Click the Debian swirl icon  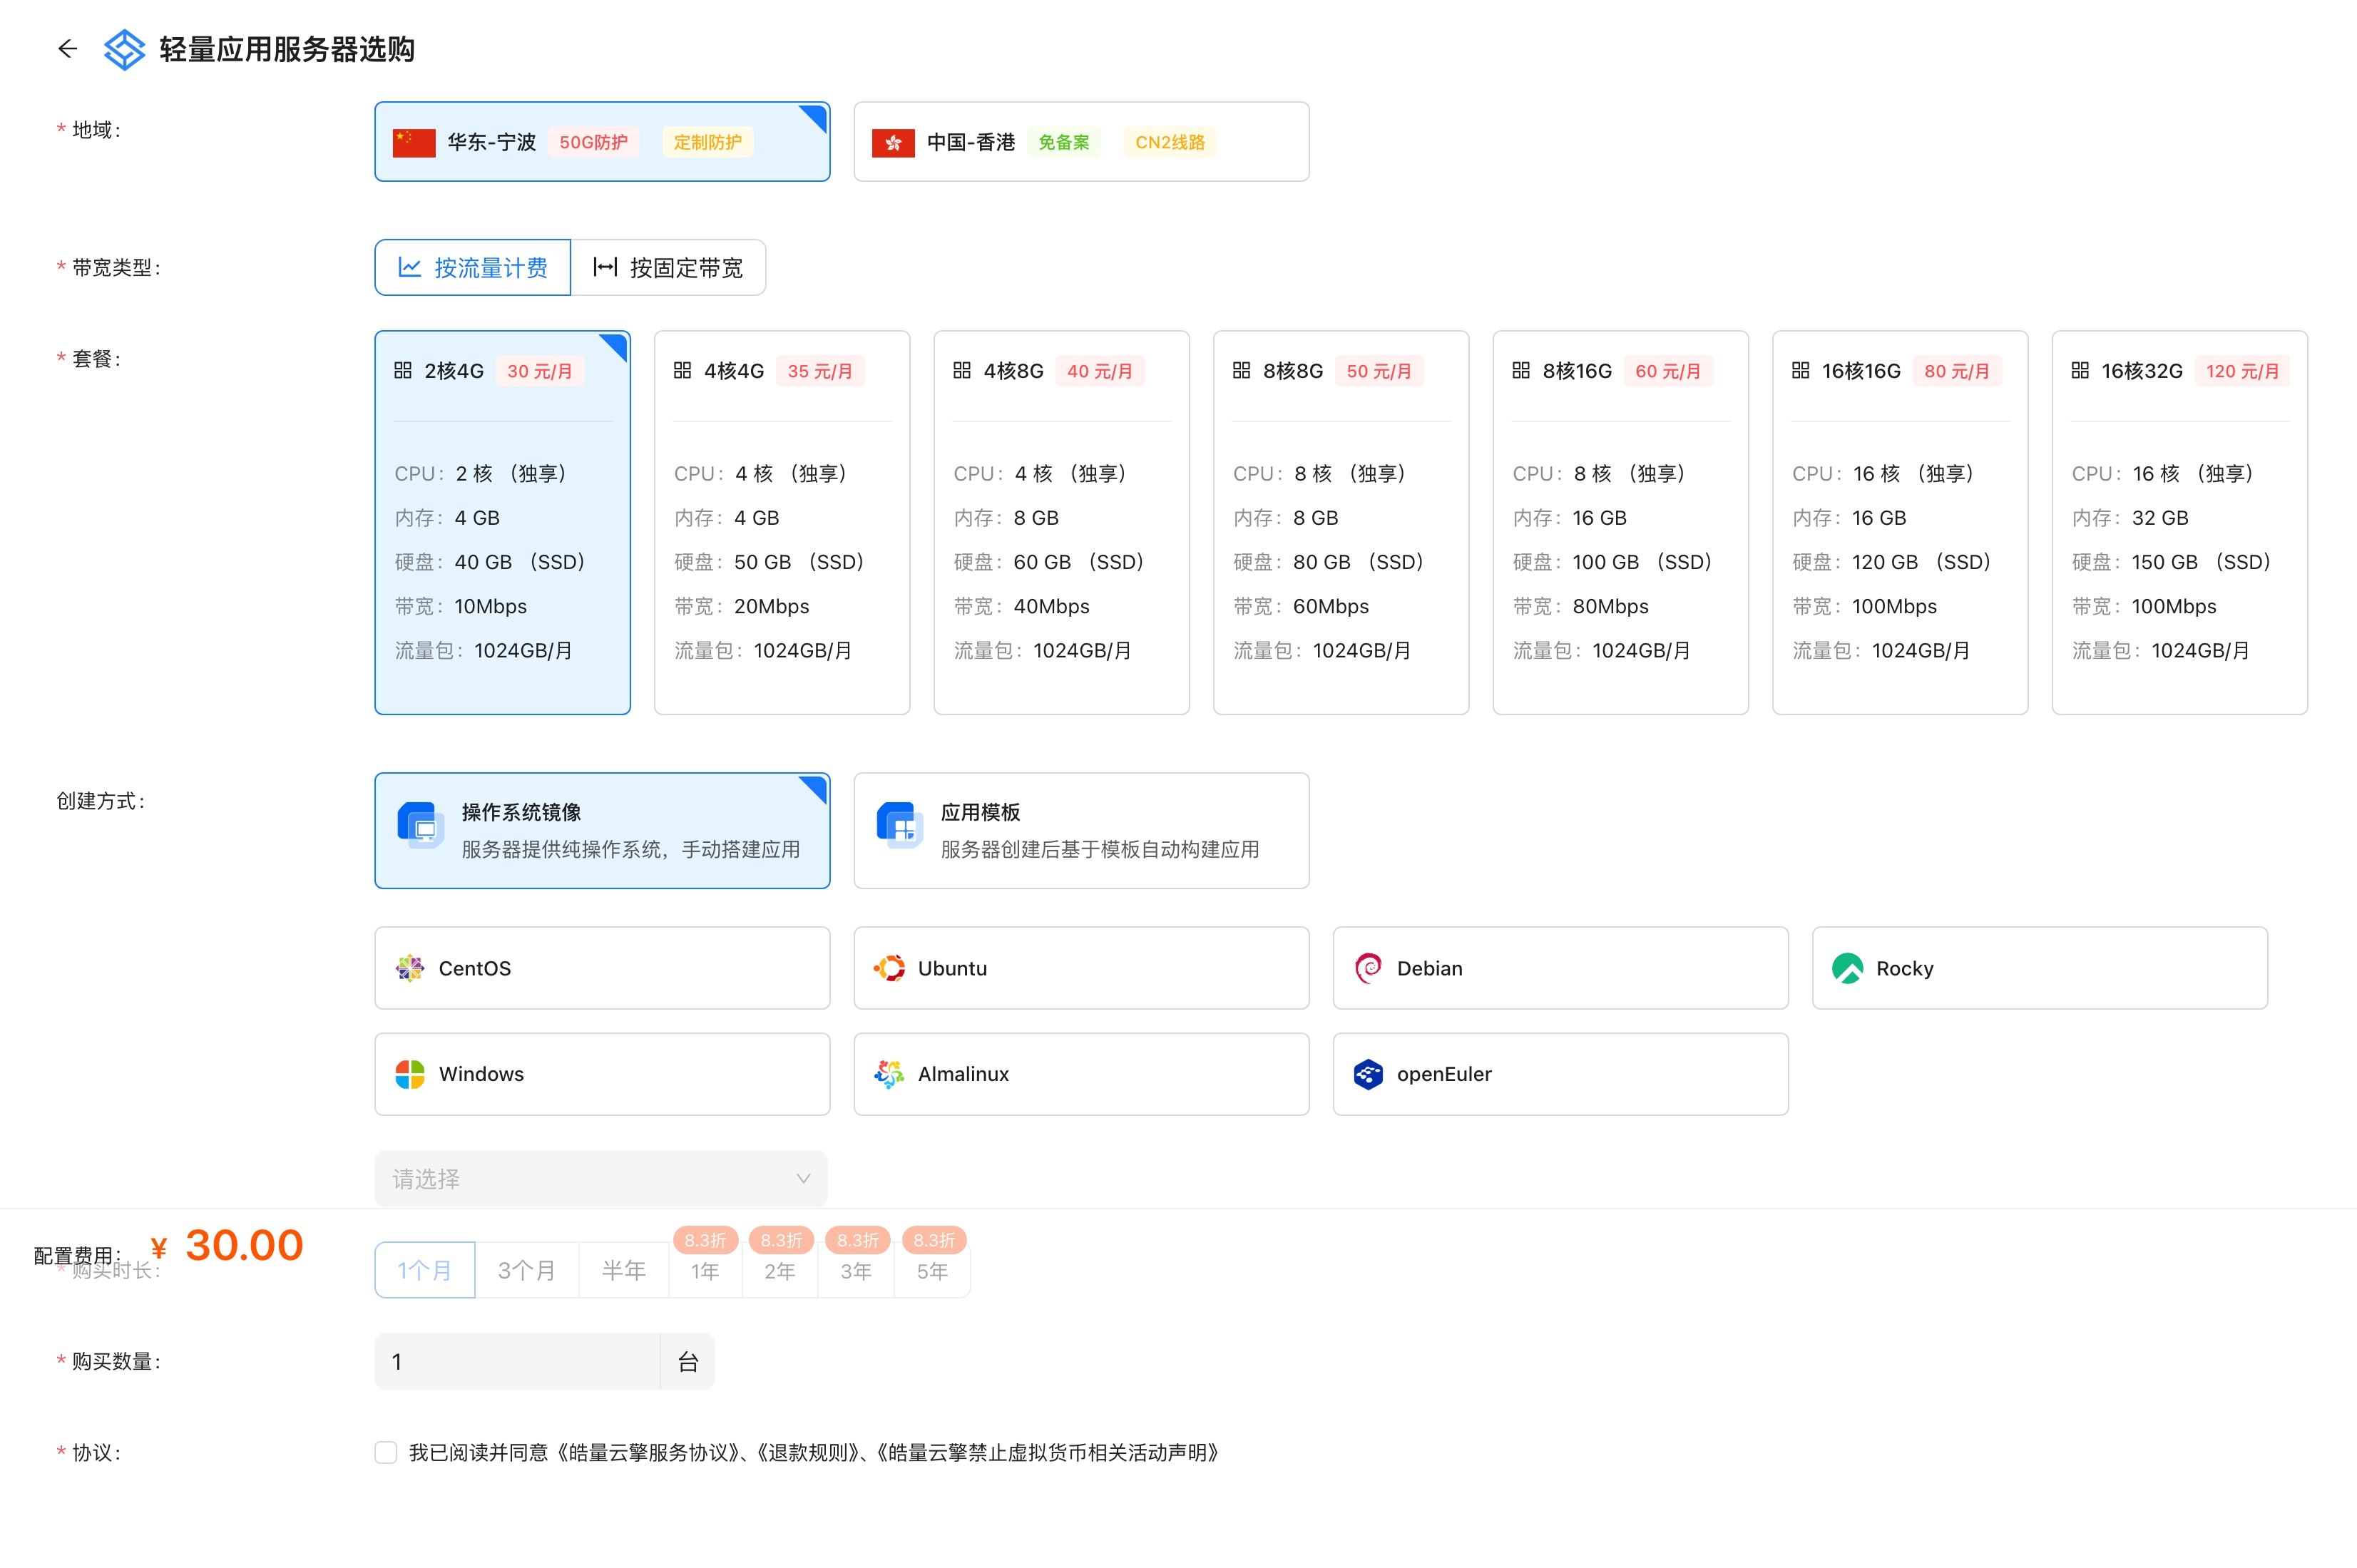point(1368,968)
